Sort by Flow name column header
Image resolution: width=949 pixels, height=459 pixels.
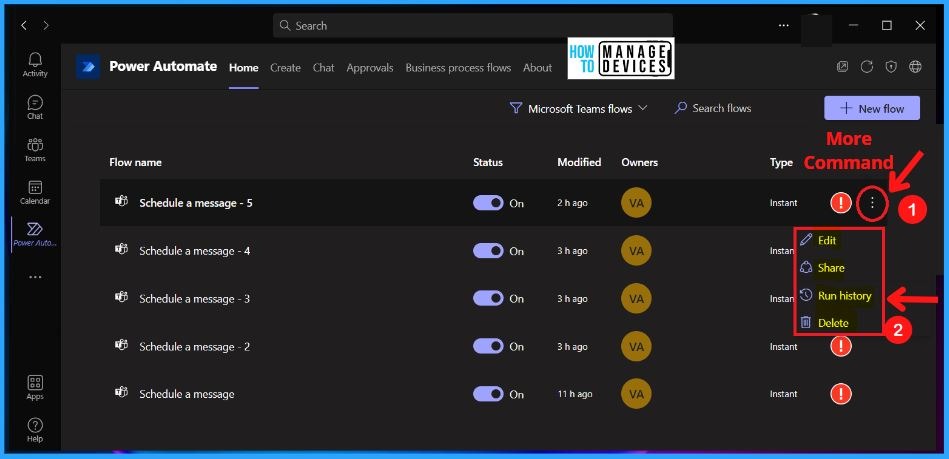(136, 162)
